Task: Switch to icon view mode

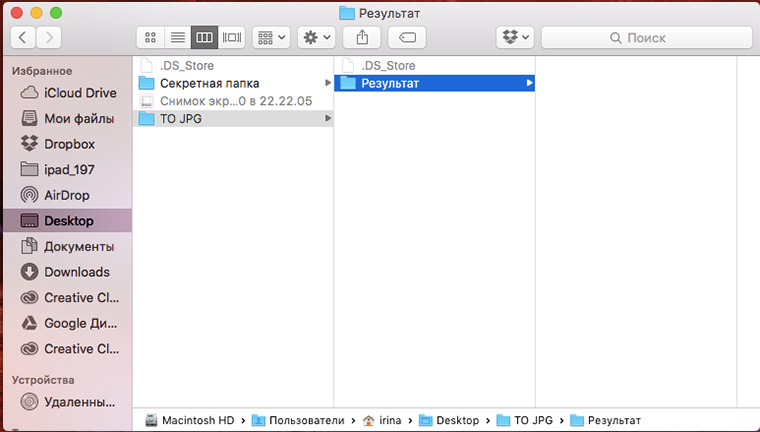Action: 151,37
